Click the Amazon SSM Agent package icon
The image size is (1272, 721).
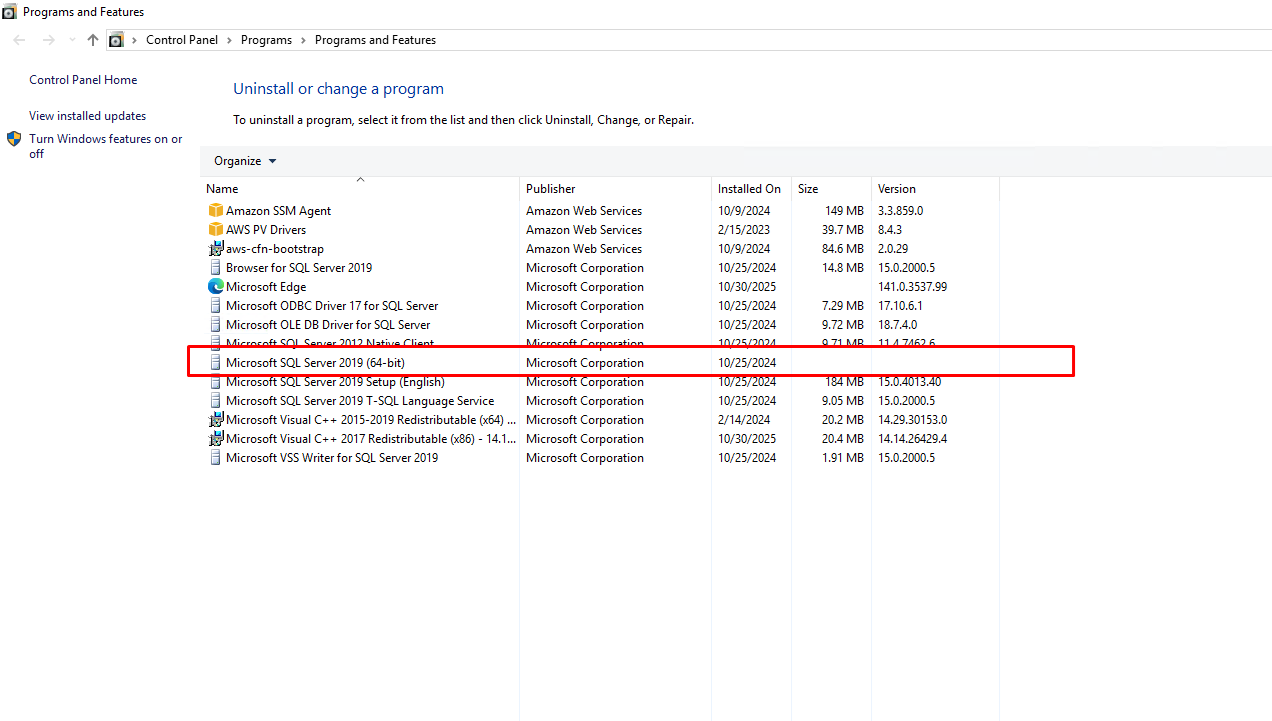pyautogui.click(x=215, y=211)
